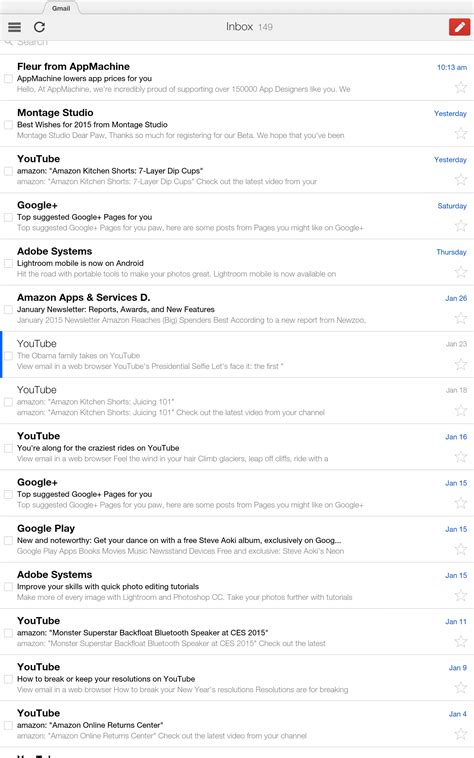Tick the Lightroom mobile email checkbox

(x=8, y=263)
